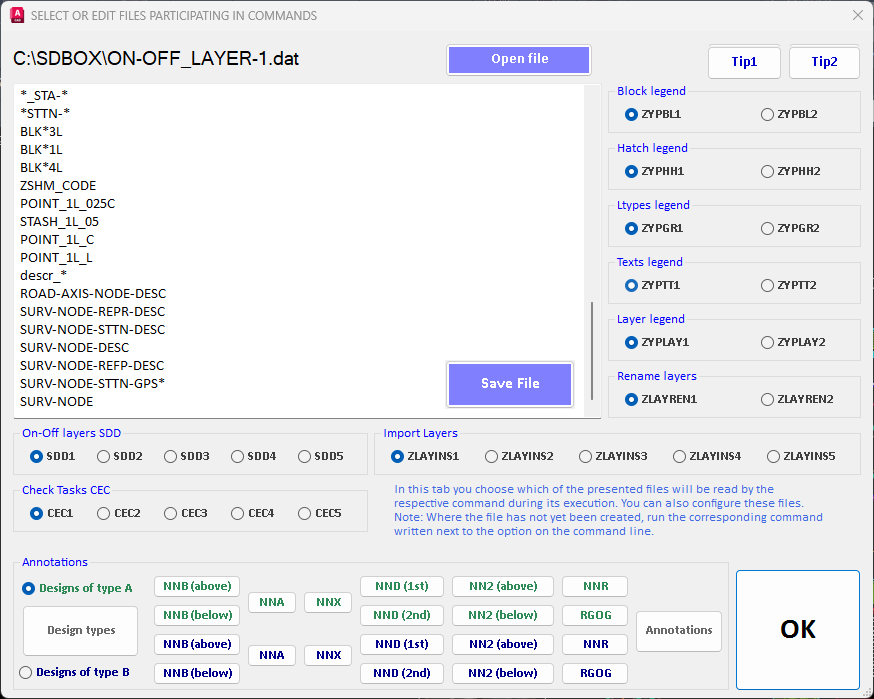874x699 pixels.
Task: Select Designs of type B
Action: pos(74,673)
